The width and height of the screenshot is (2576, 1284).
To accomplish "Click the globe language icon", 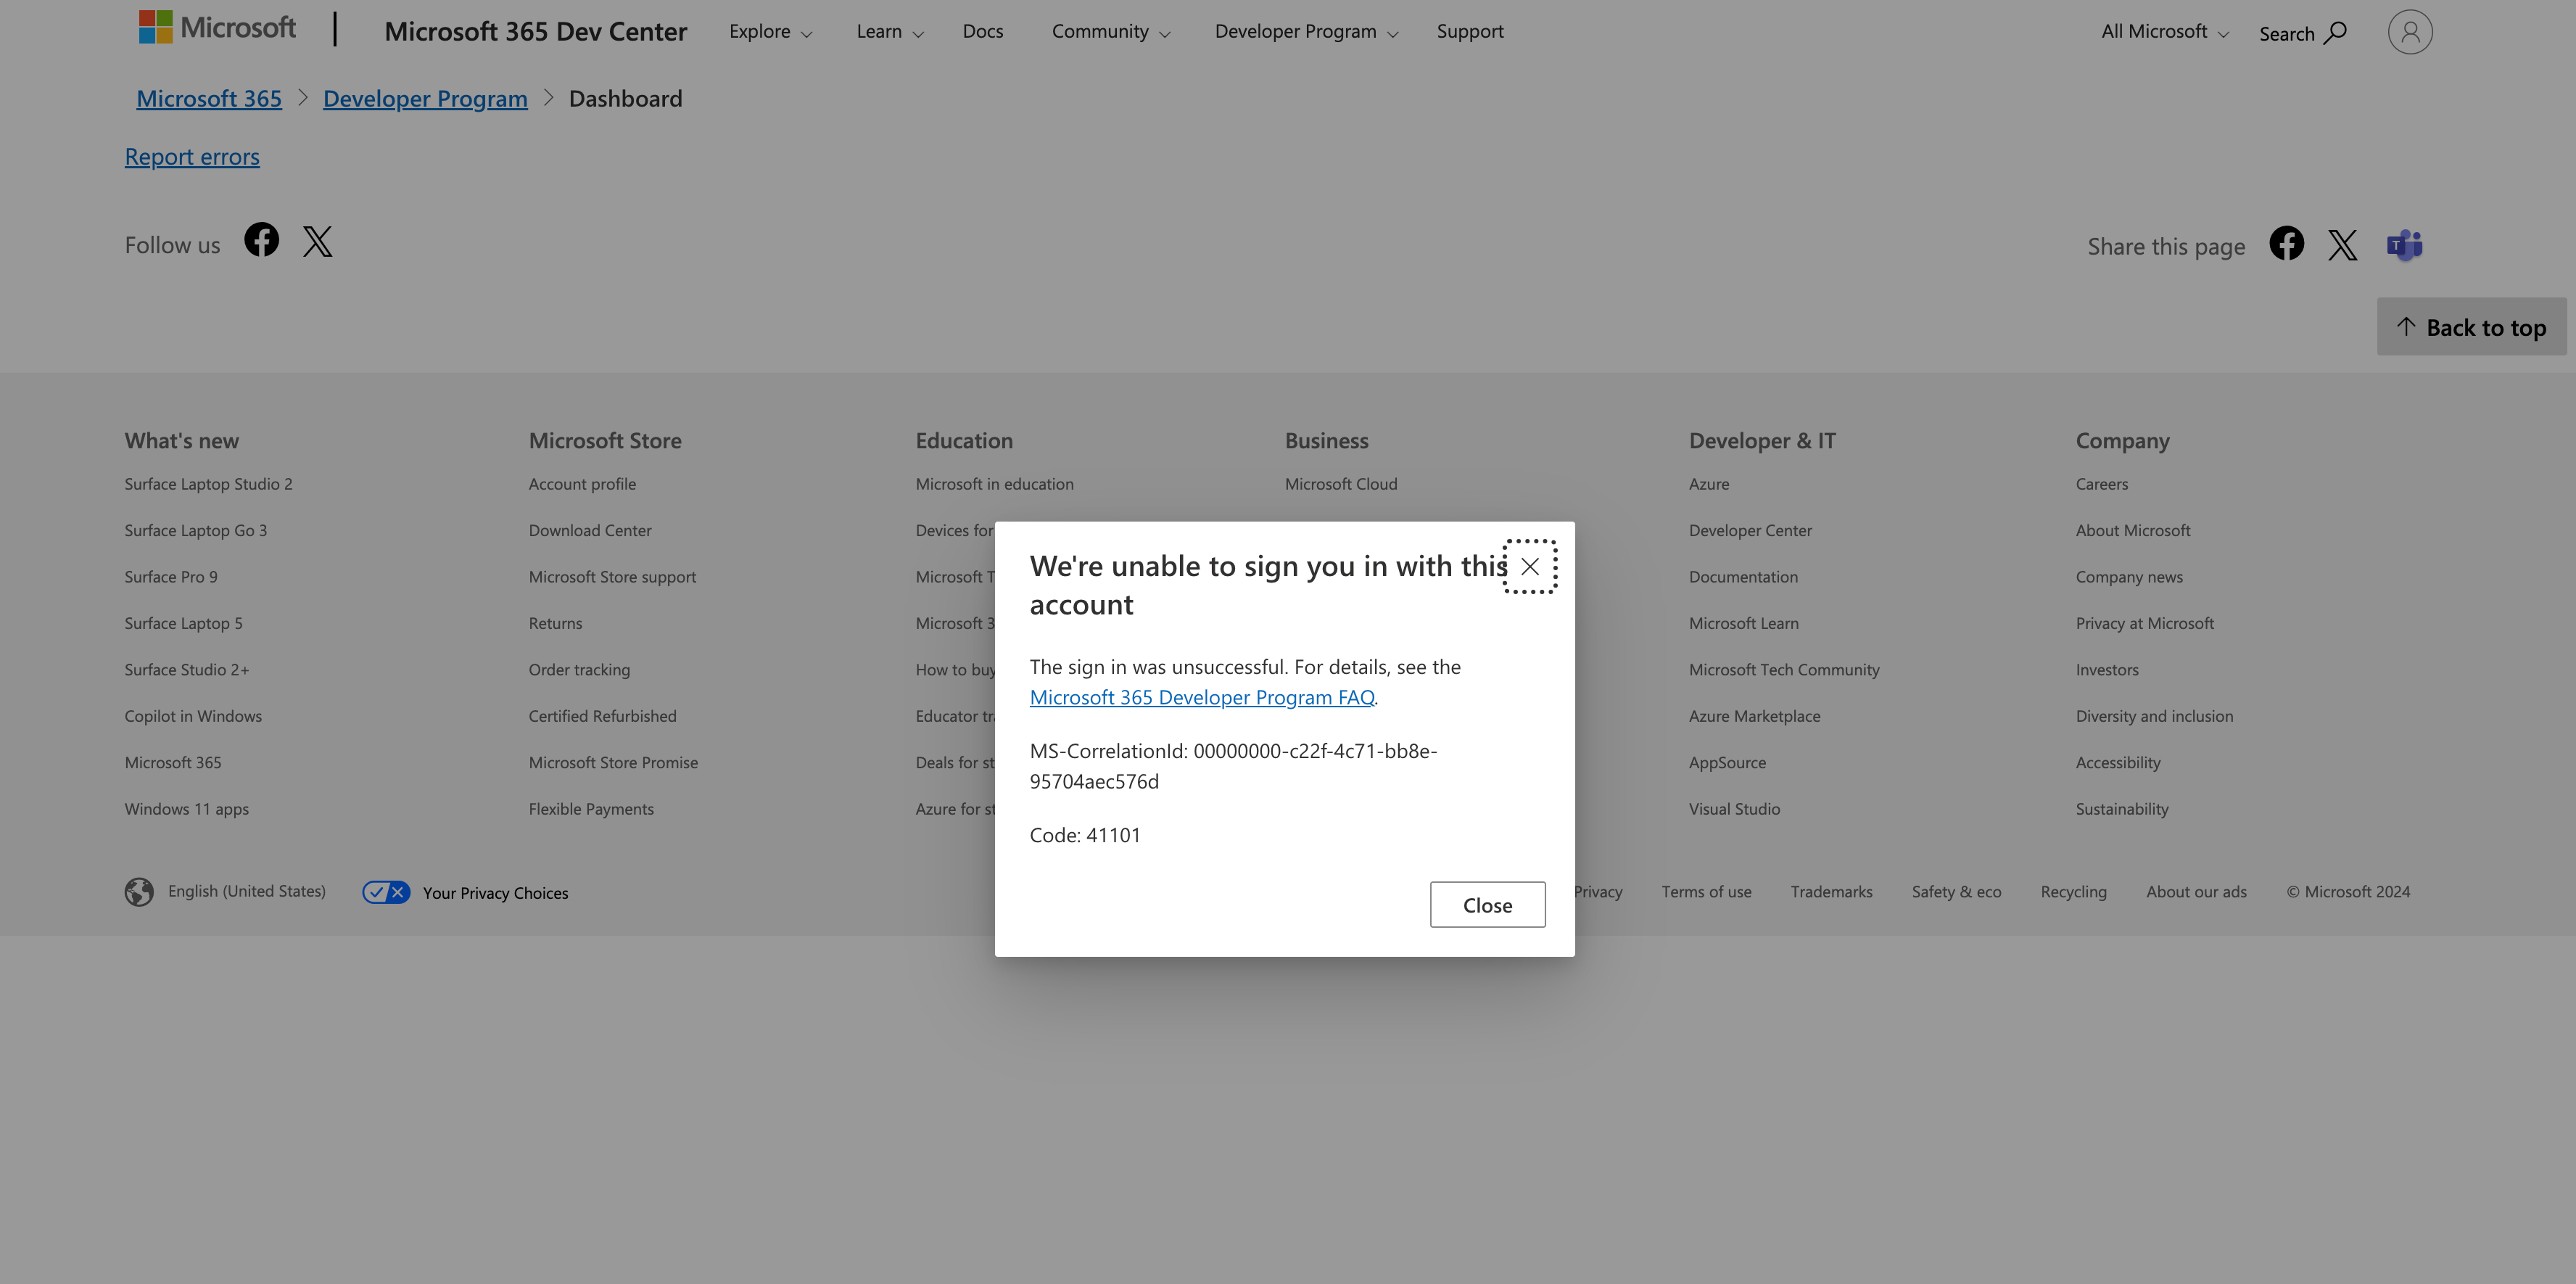I will point(139,892).
